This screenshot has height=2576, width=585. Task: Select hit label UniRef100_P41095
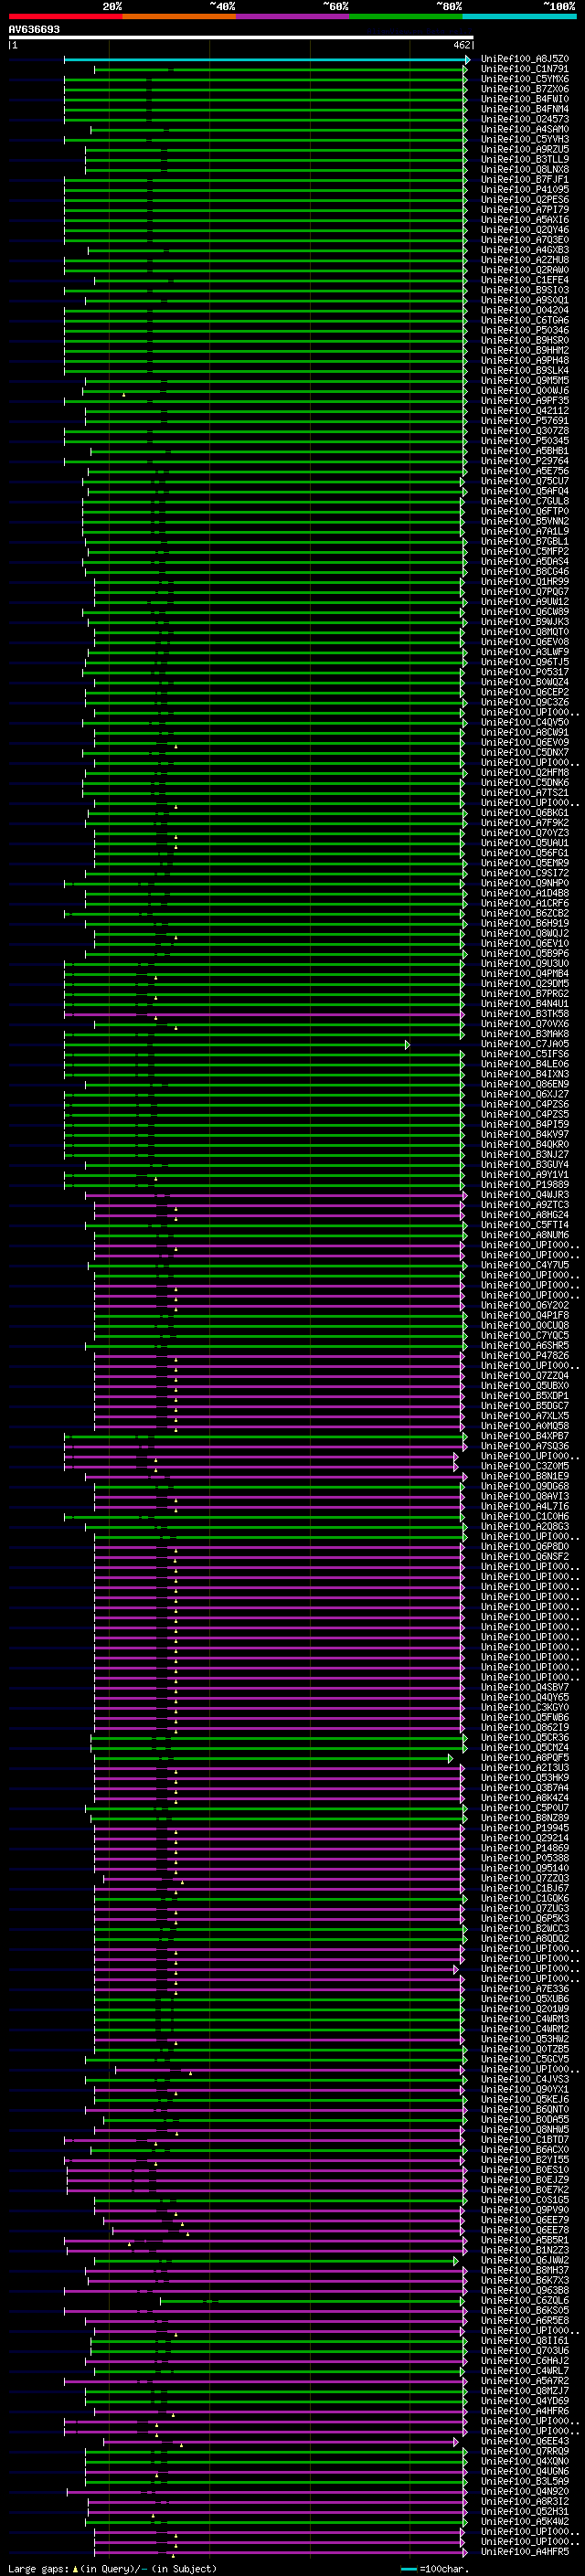[x=525, y=189]
